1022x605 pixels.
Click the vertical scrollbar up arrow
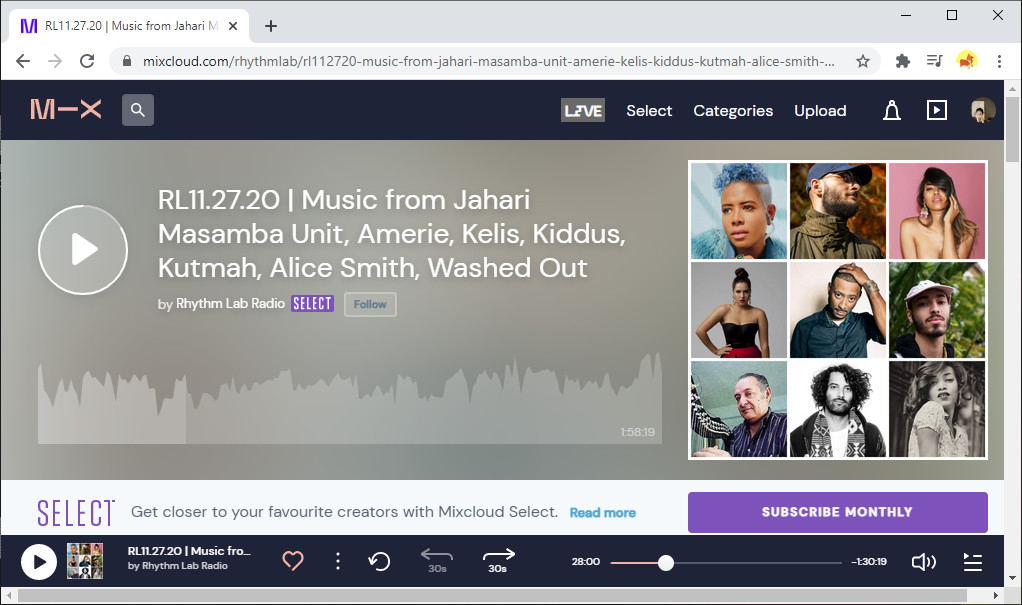[1012, 89]
